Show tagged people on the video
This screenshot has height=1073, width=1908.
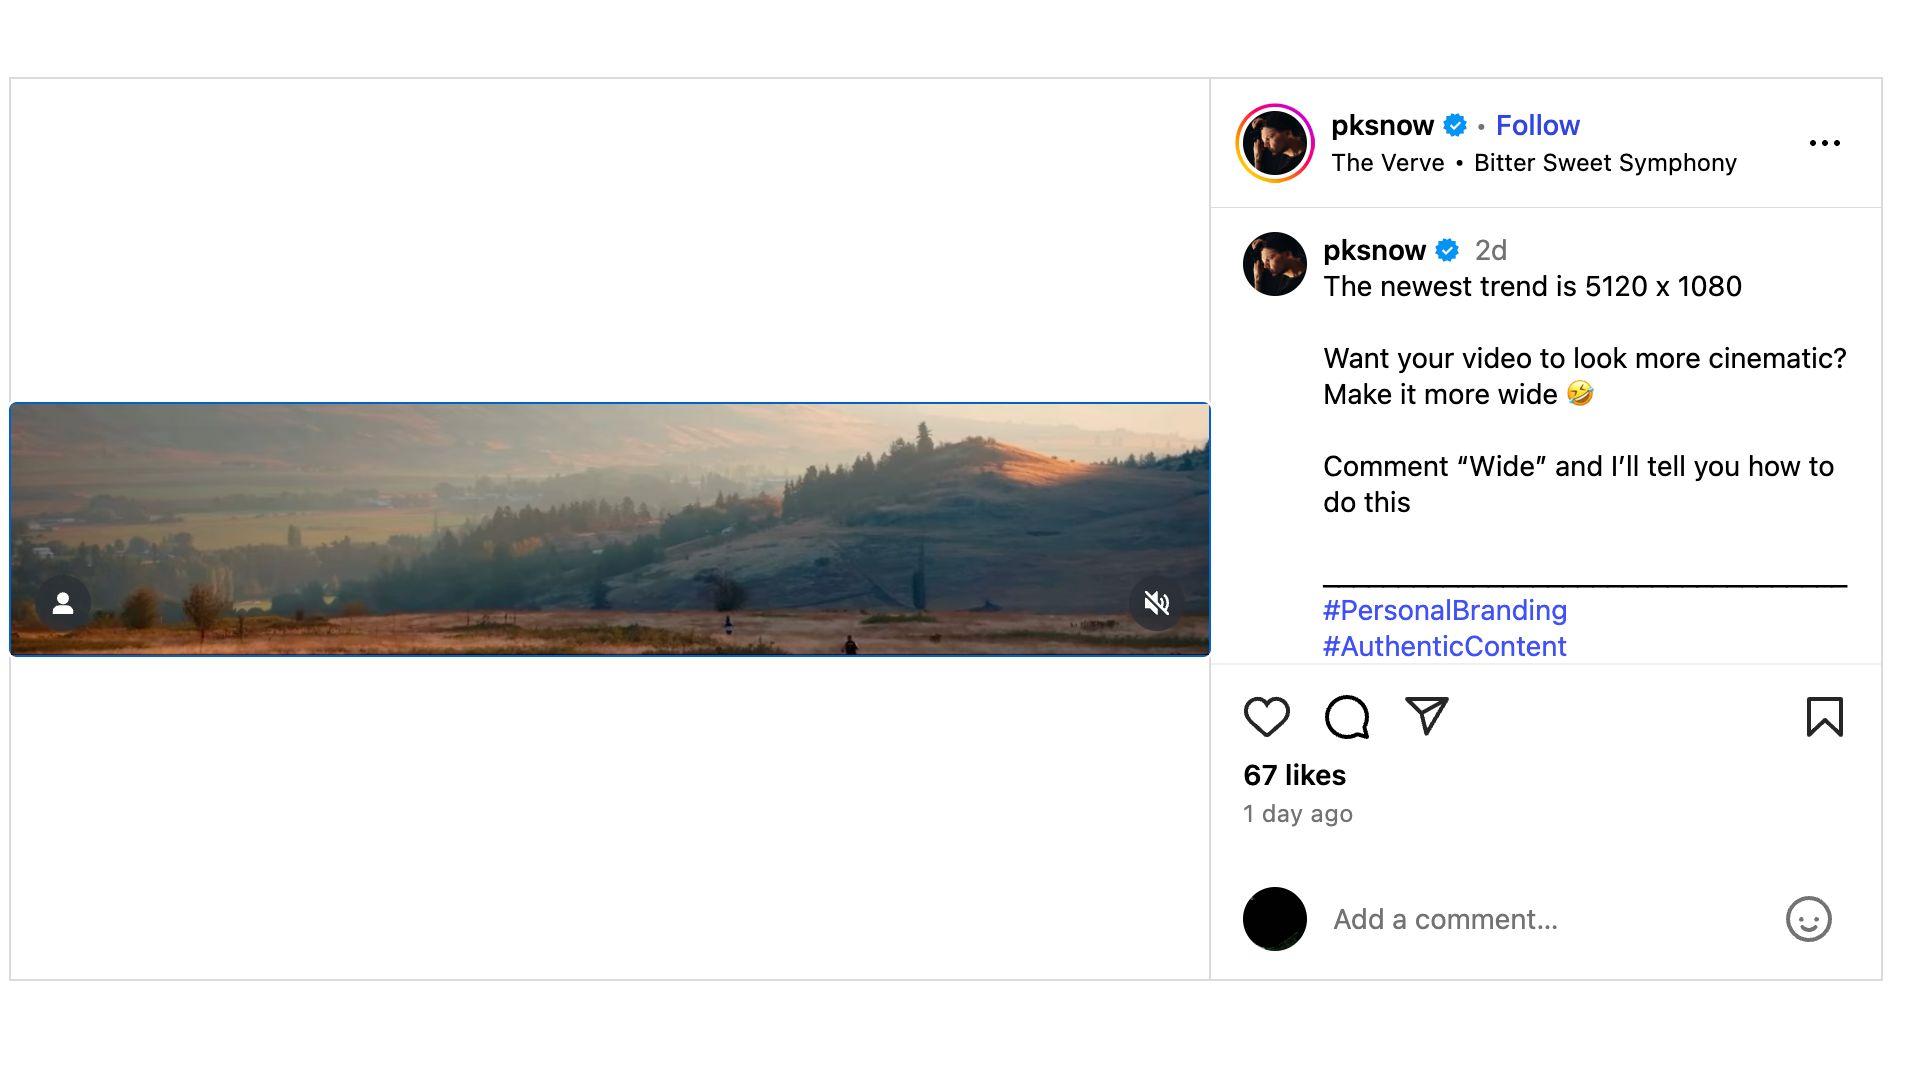pyautogui.click(x=63, y=603)
